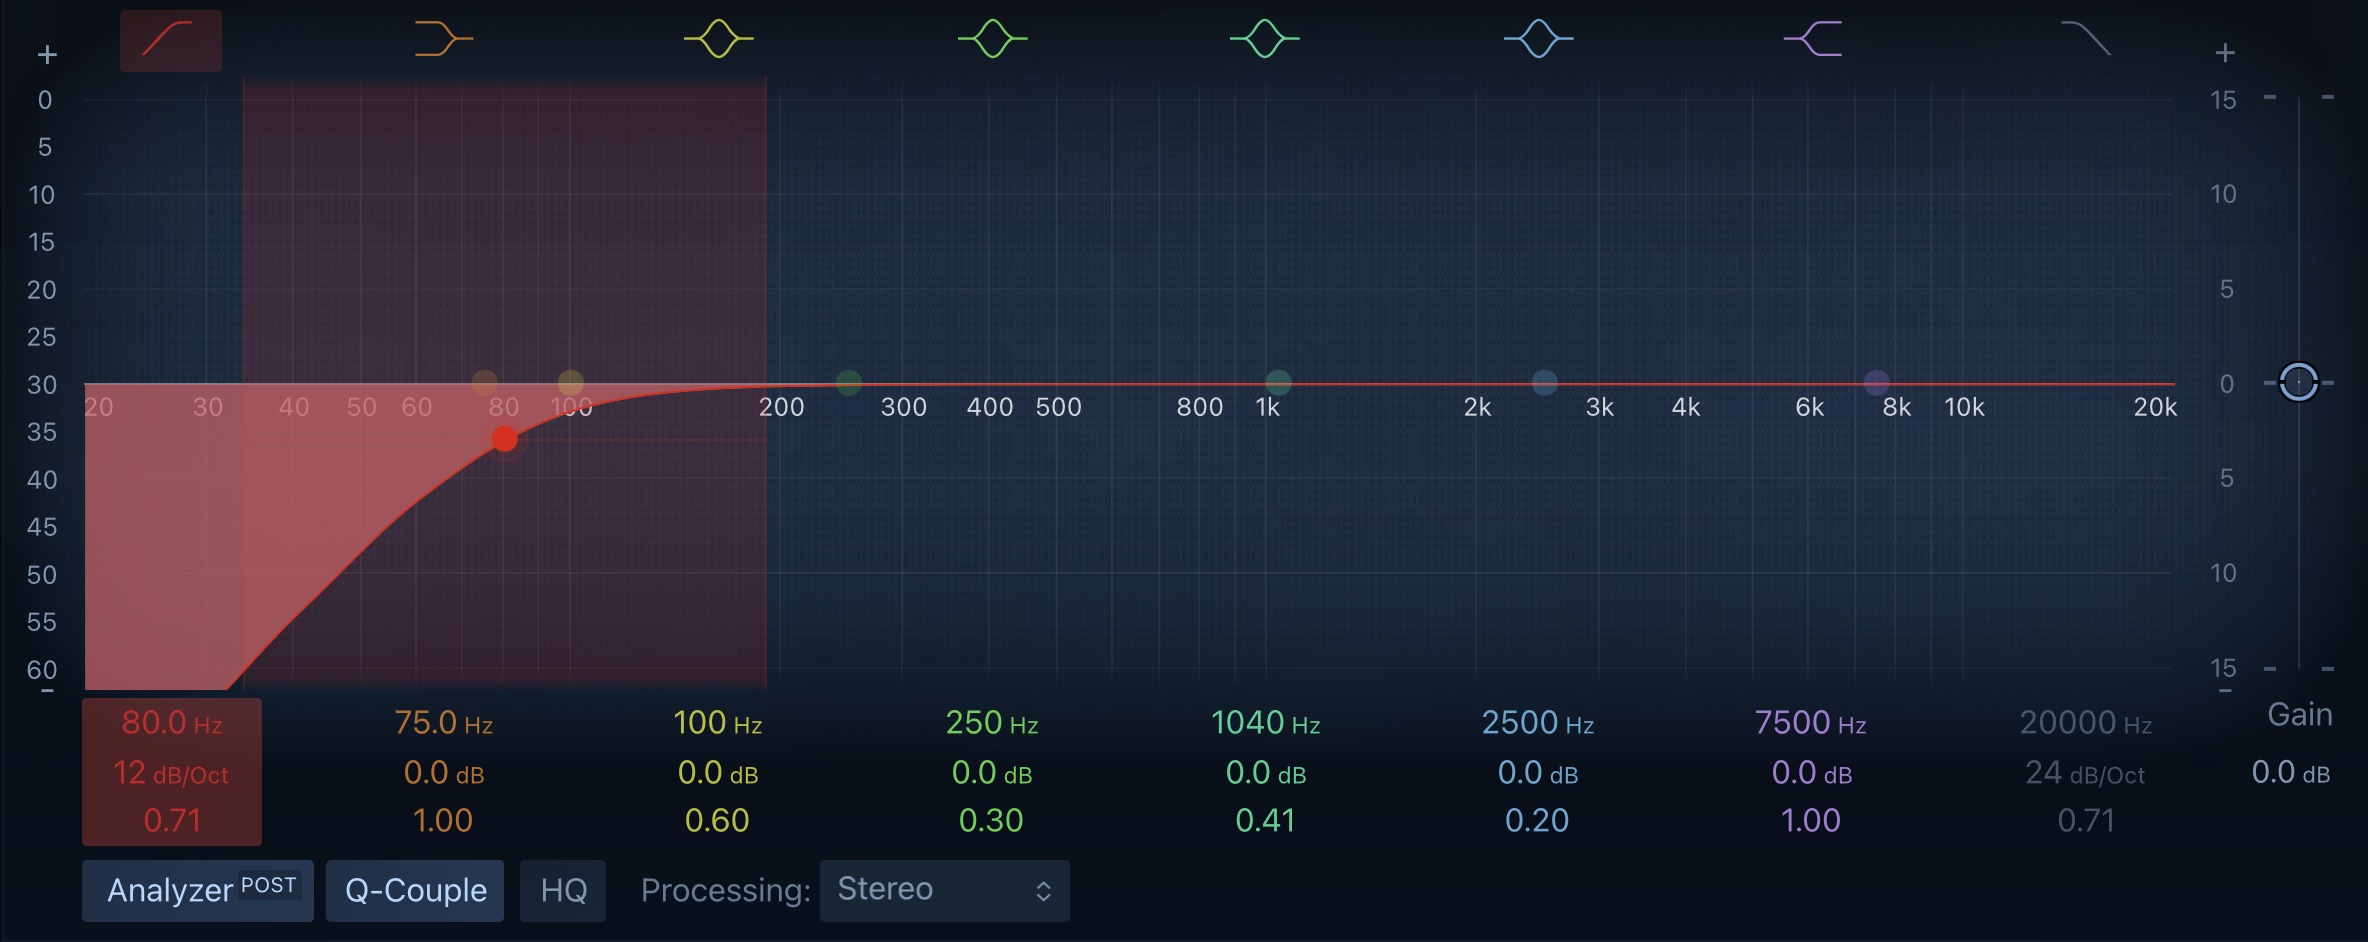Enable the greyed-out low-pass filter band icon
The height and width of the screenshot is (942, 2368).
pyautogui.click(x=2086, y=40)
